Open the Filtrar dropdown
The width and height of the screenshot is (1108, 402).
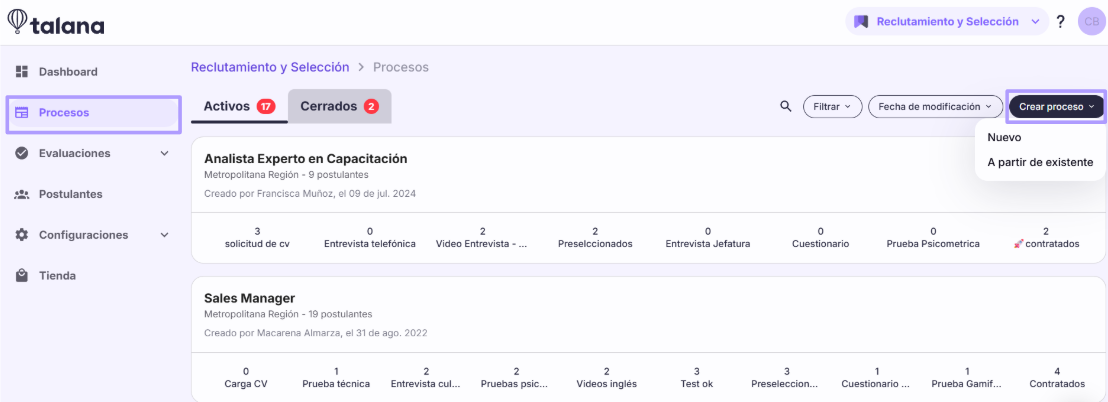(832, 107)
